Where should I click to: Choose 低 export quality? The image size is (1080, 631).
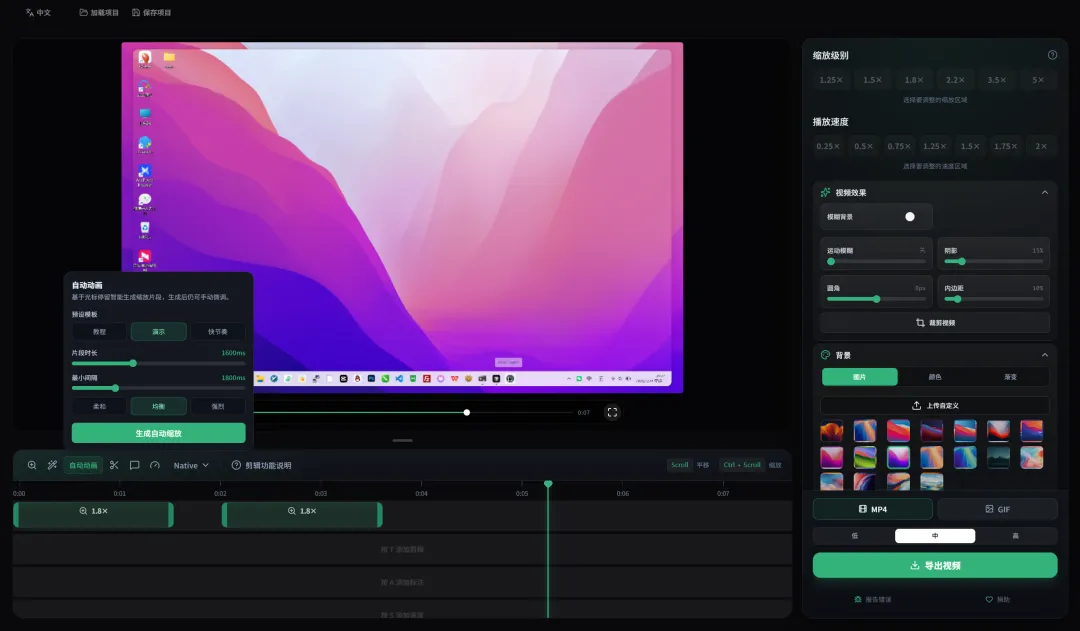854,536
